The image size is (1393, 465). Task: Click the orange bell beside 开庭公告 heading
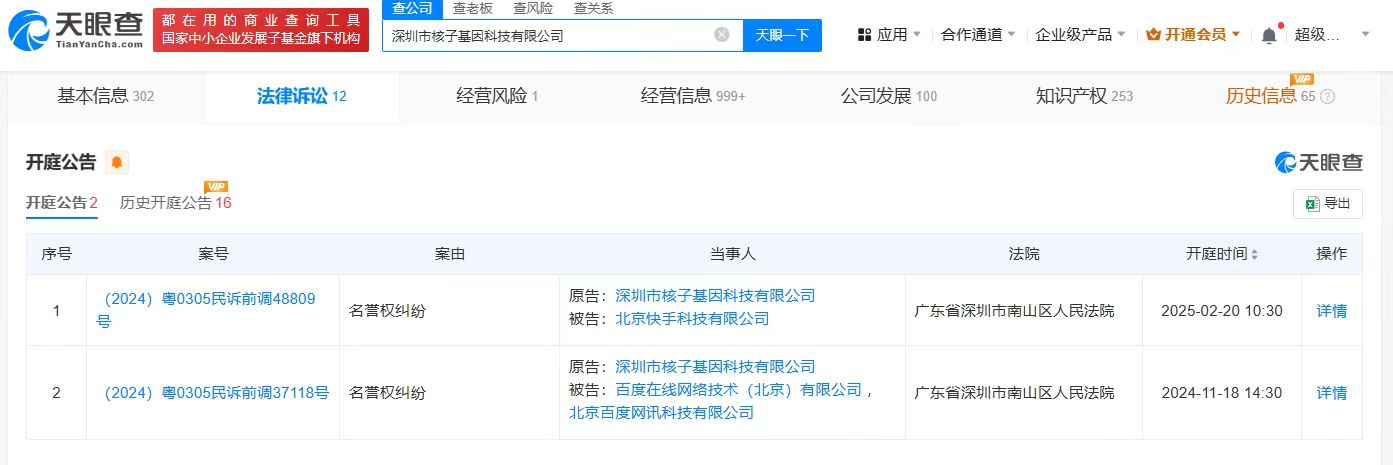pyautogui.click(x=117, y=162)
